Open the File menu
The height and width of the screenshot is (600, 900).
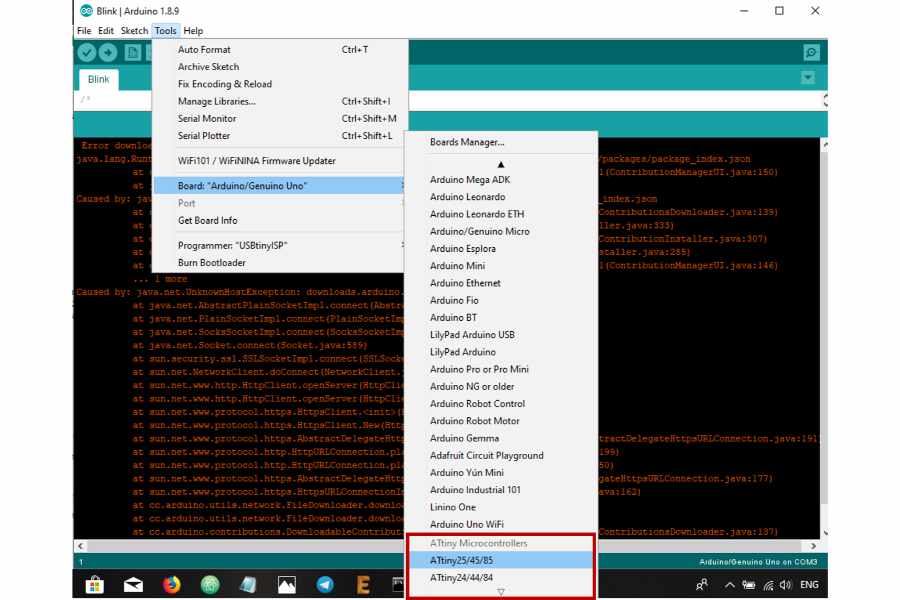pos(84,30)
